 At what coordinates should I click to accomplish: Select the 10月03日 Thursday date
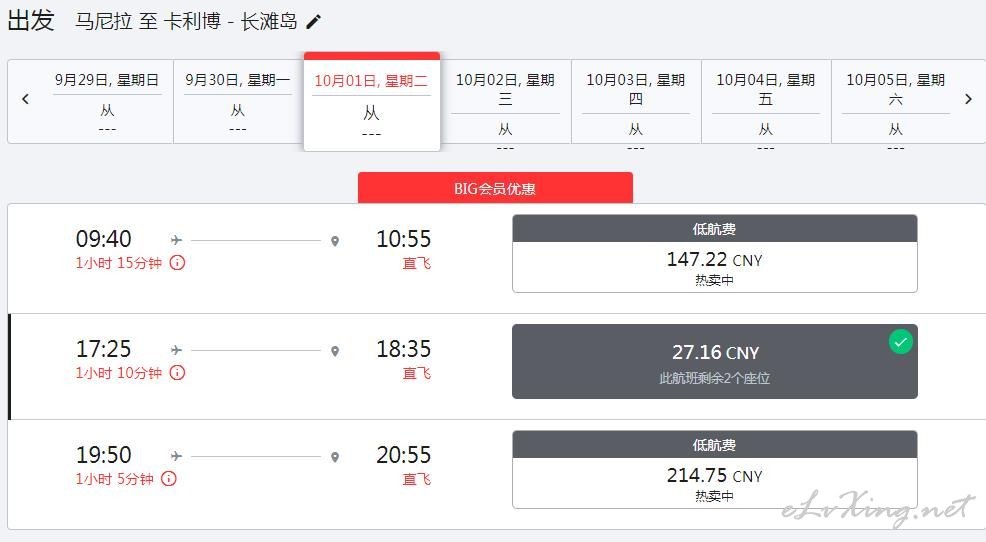click(636, 101)
